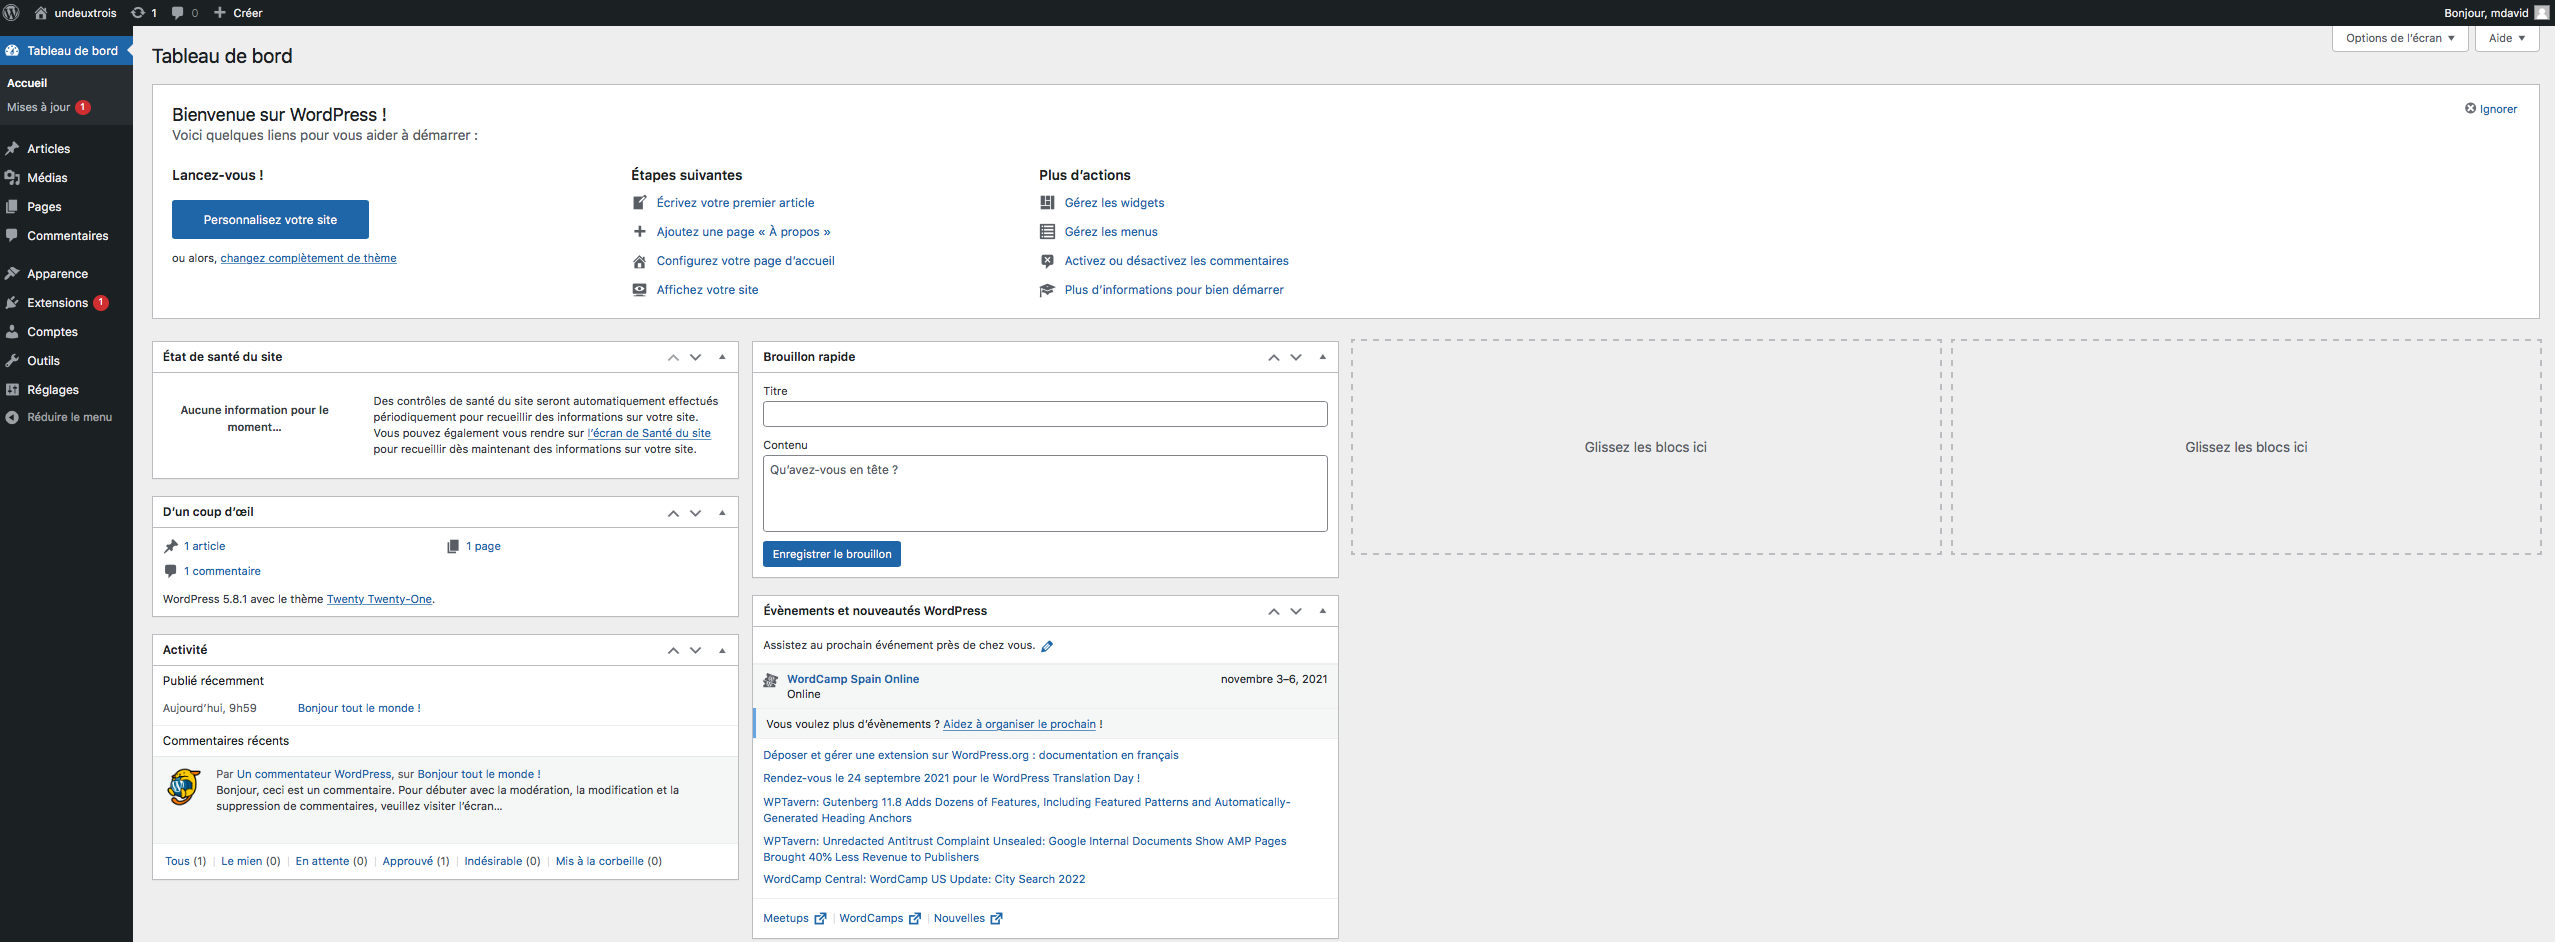Screen dimensions: 2555x942
Task: Click the comments bubble icon in admin bar
Action: tap(178, 13)
